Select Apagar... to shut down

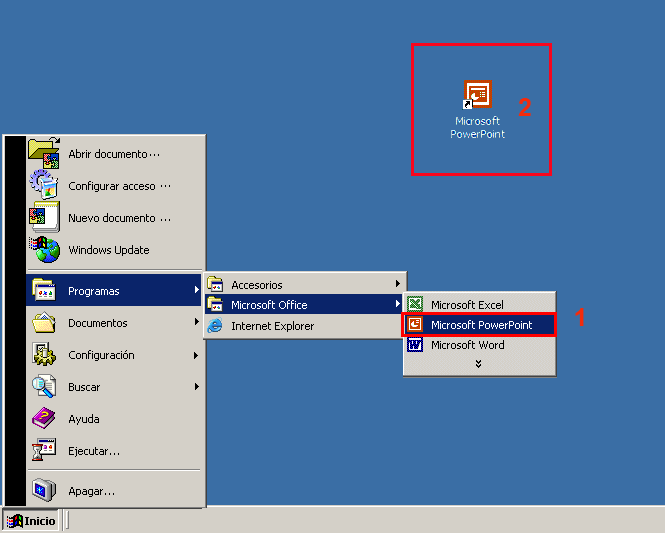[115, 491]
